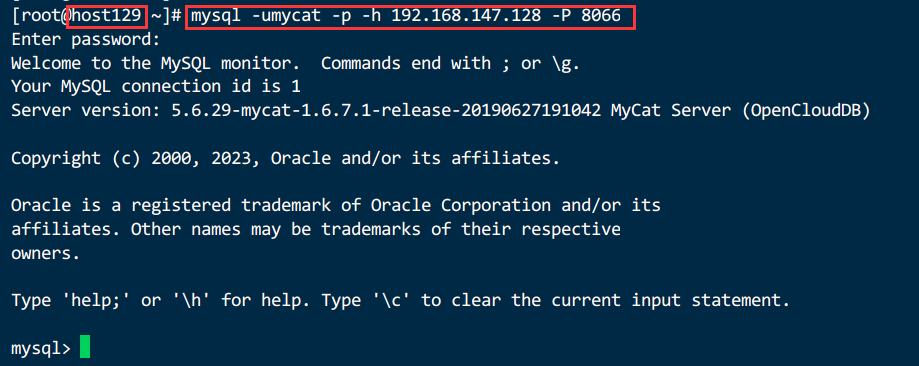Click the port number 8066

pyautogui.click(x=601, y=16)
